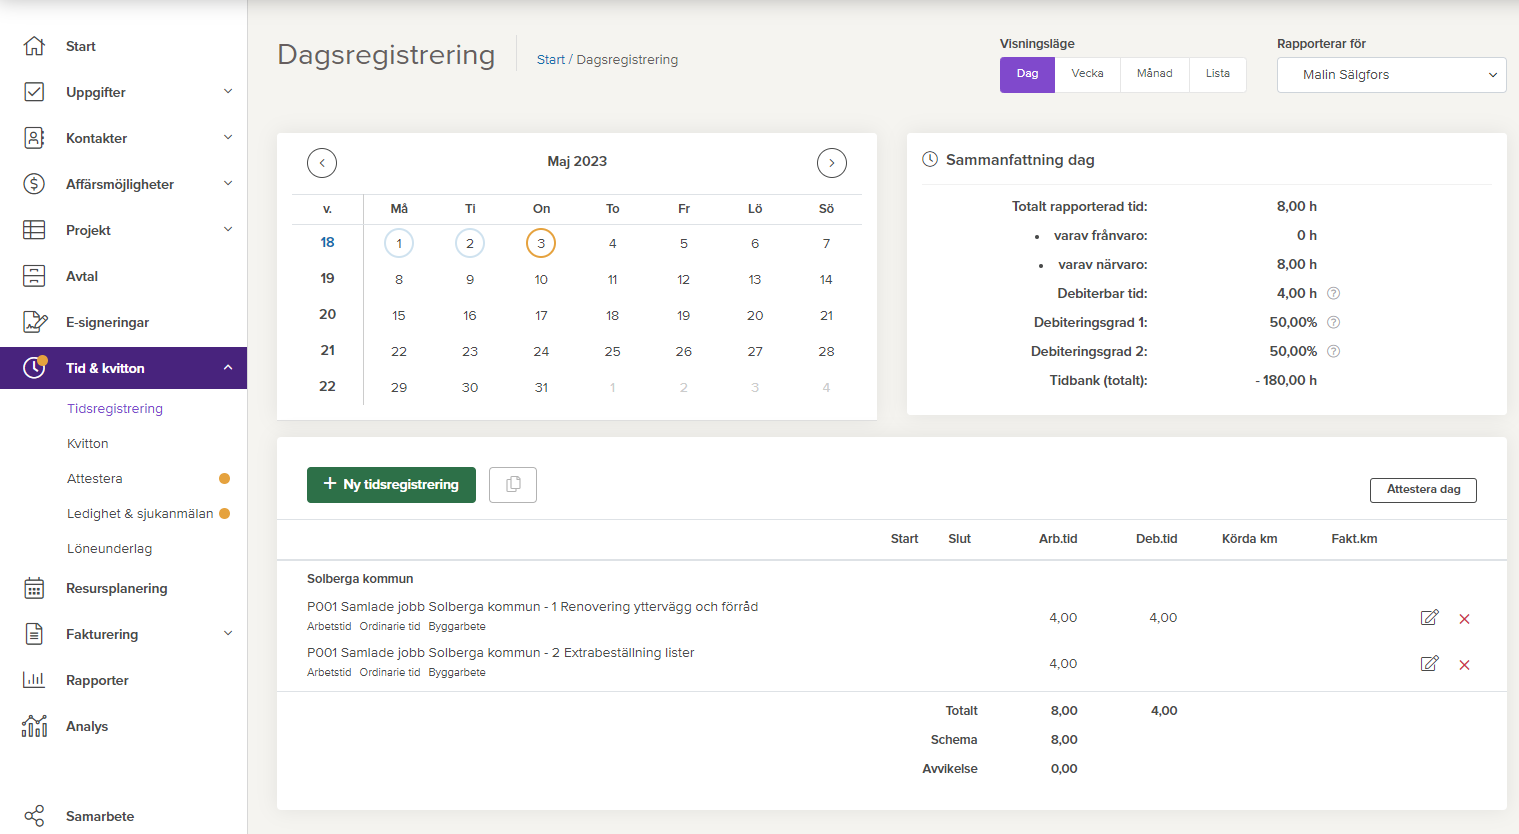Select May 17 in the calendar
This screenshot has height=834, width=1519.
[x=541, y=316]
